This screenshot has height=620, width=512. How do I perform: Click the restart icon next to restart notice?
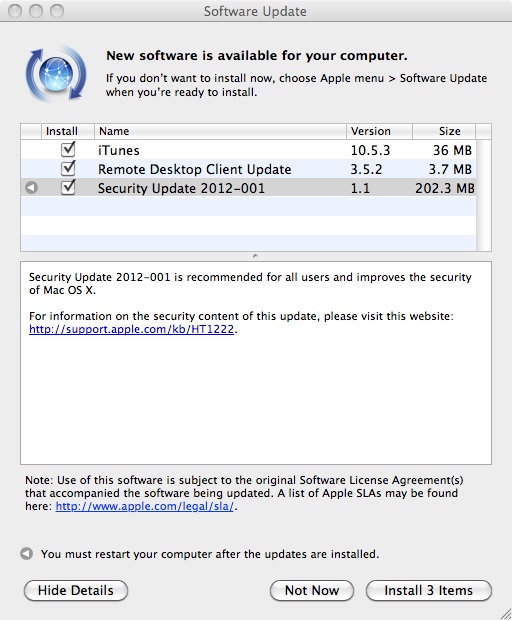(x=26, y=554)
